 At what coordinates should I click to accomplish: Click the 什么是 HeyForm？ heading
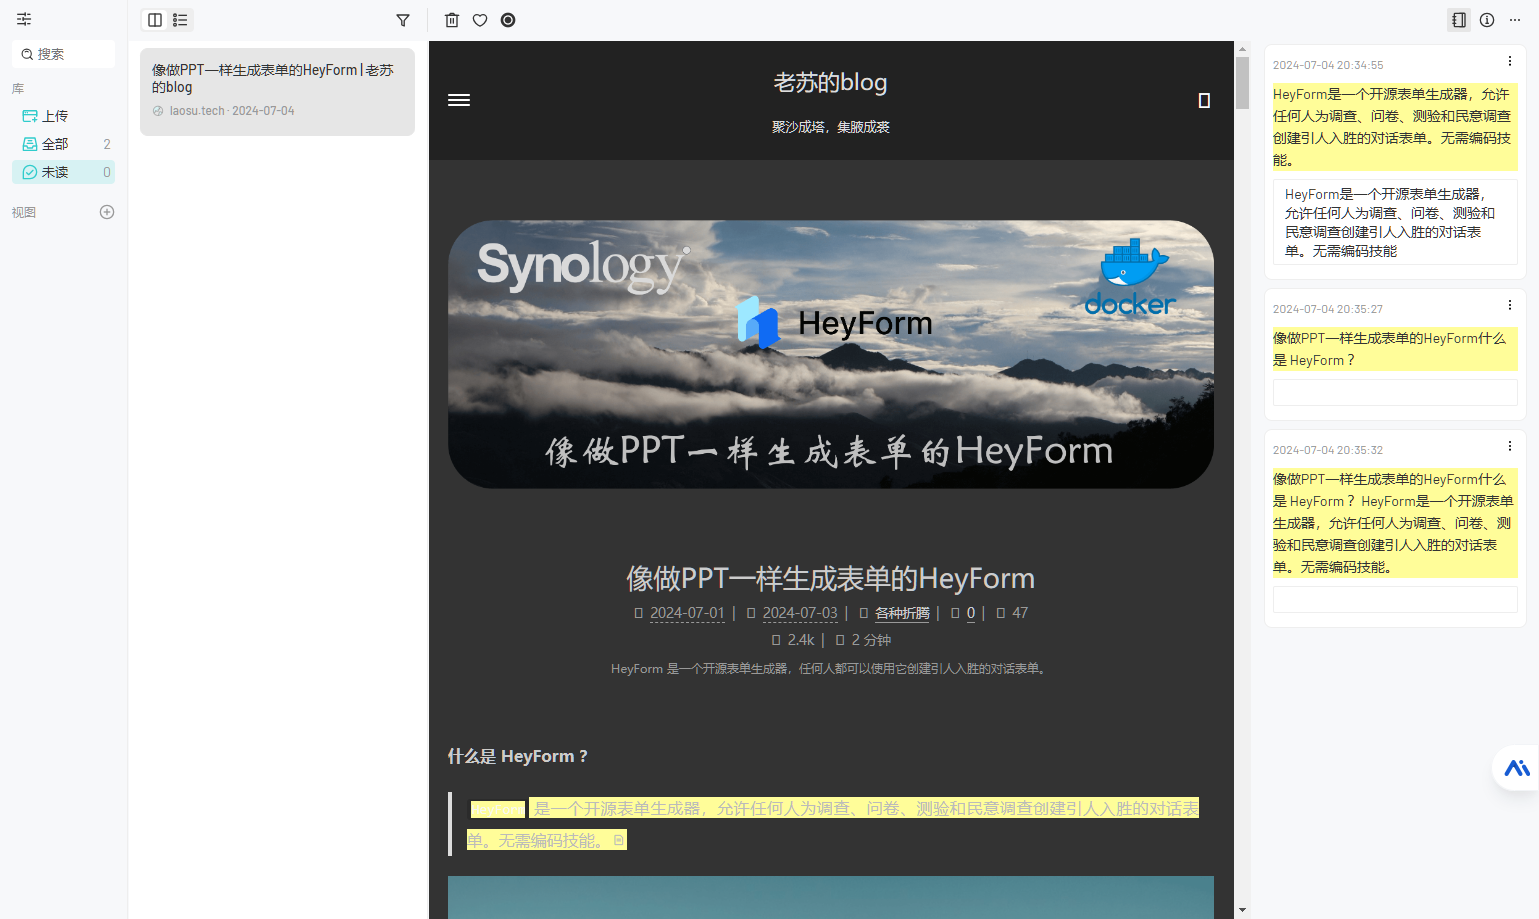click(518, 756)
